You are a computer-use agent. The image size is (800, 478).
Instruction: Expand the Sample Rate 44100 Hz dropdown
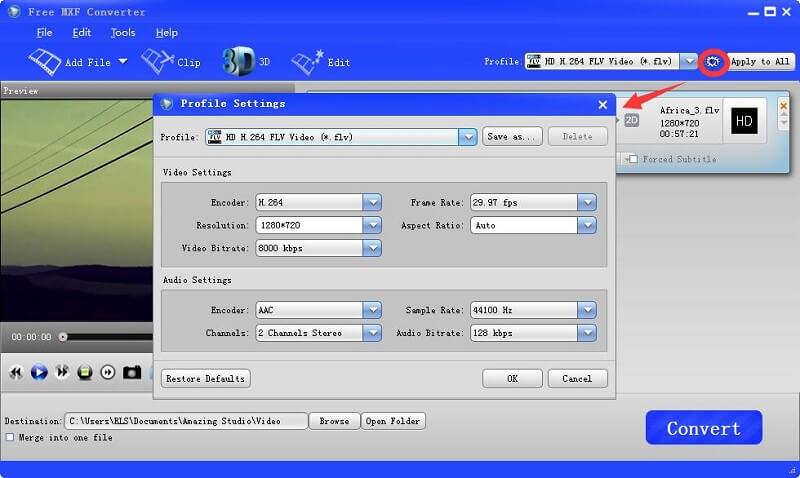pos(587,310)
